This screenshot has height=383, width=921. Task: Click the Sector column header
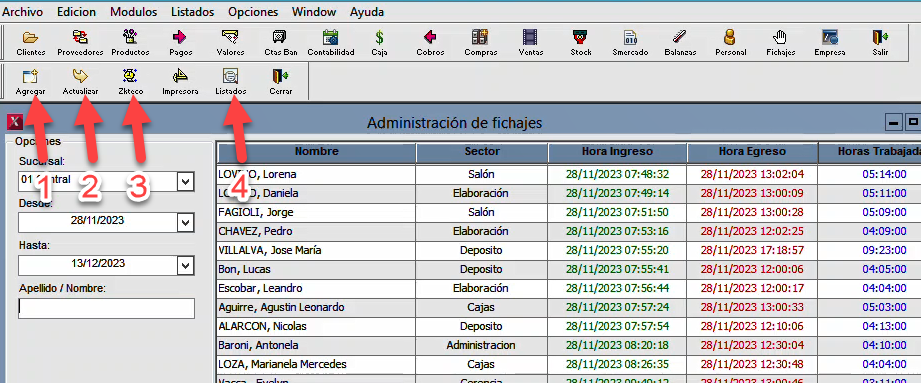tap(482, 152)
